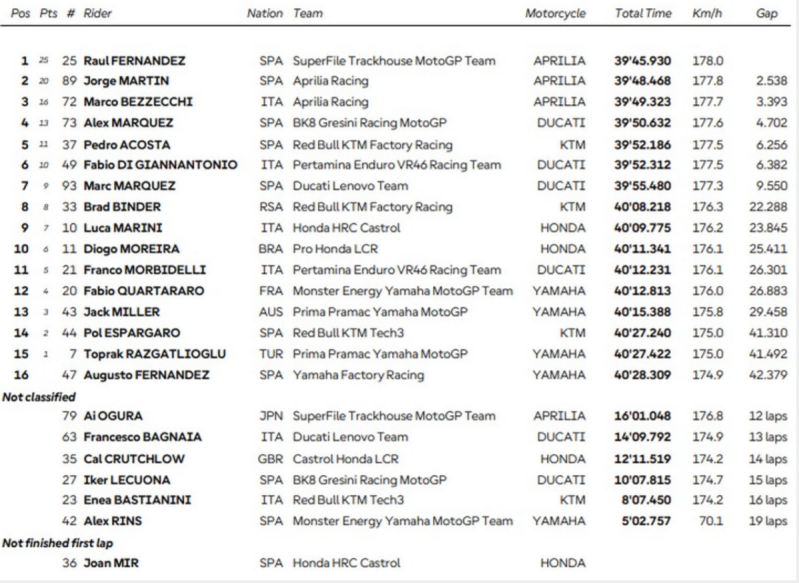Click Toprak RAZGATLIOGLU rider name

pos(155,354)
